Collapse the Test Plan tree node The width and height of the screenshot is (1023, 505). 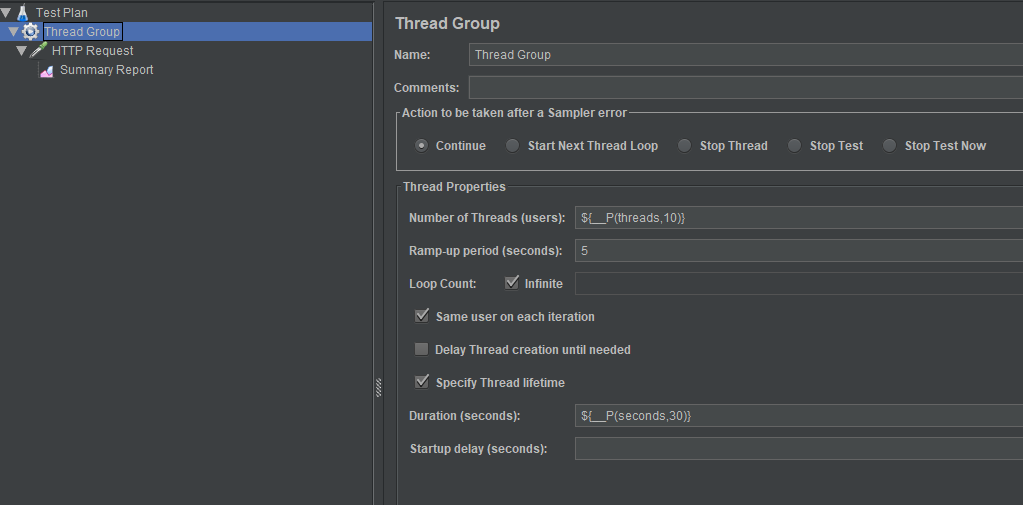pyautogui.click(x=7, y=13)
